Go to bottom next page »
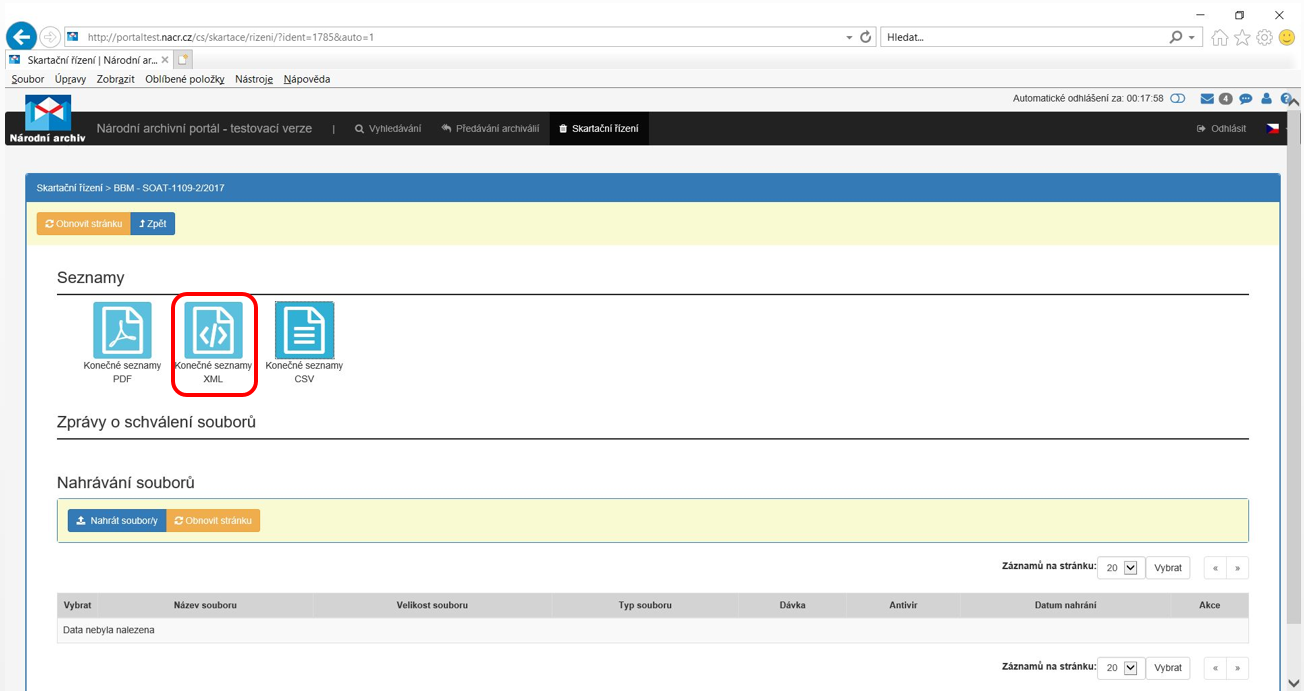The height and width of the screenshot is (691, 1304). (x=1238, y=668)
